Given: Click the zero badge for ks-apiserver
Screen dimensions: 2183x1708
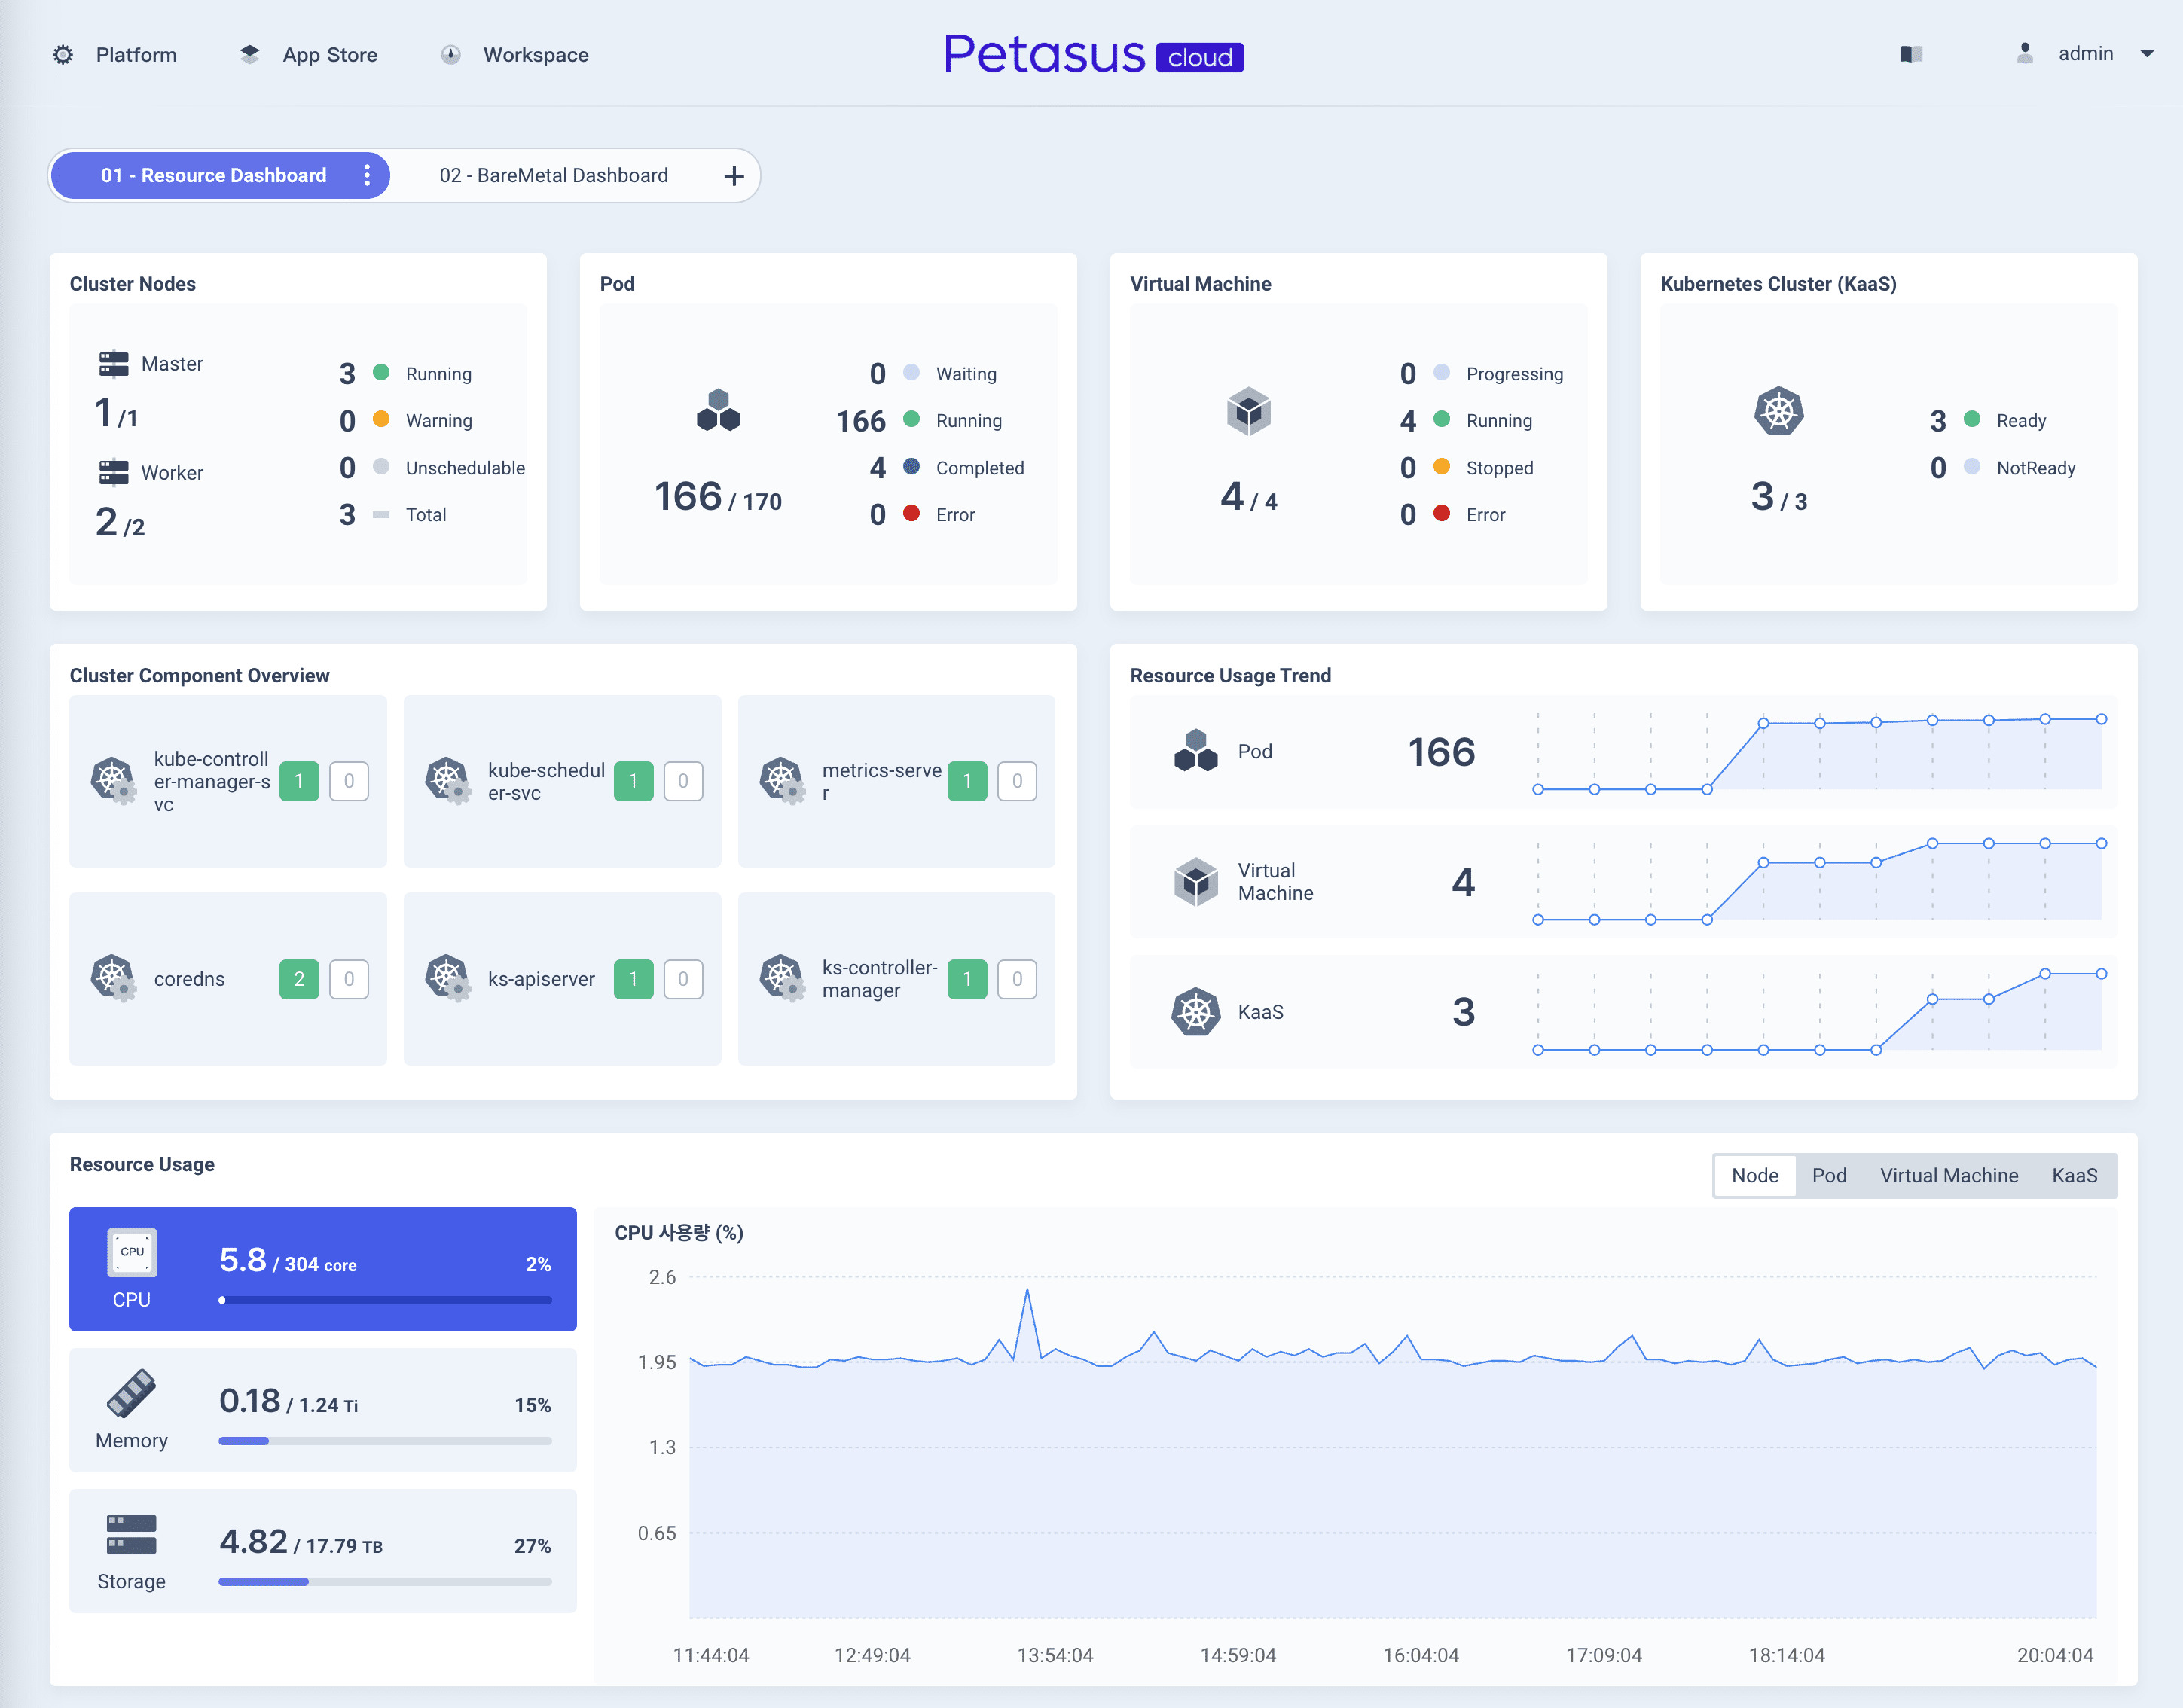Looking at the screenshot, I should click(683, 979).
